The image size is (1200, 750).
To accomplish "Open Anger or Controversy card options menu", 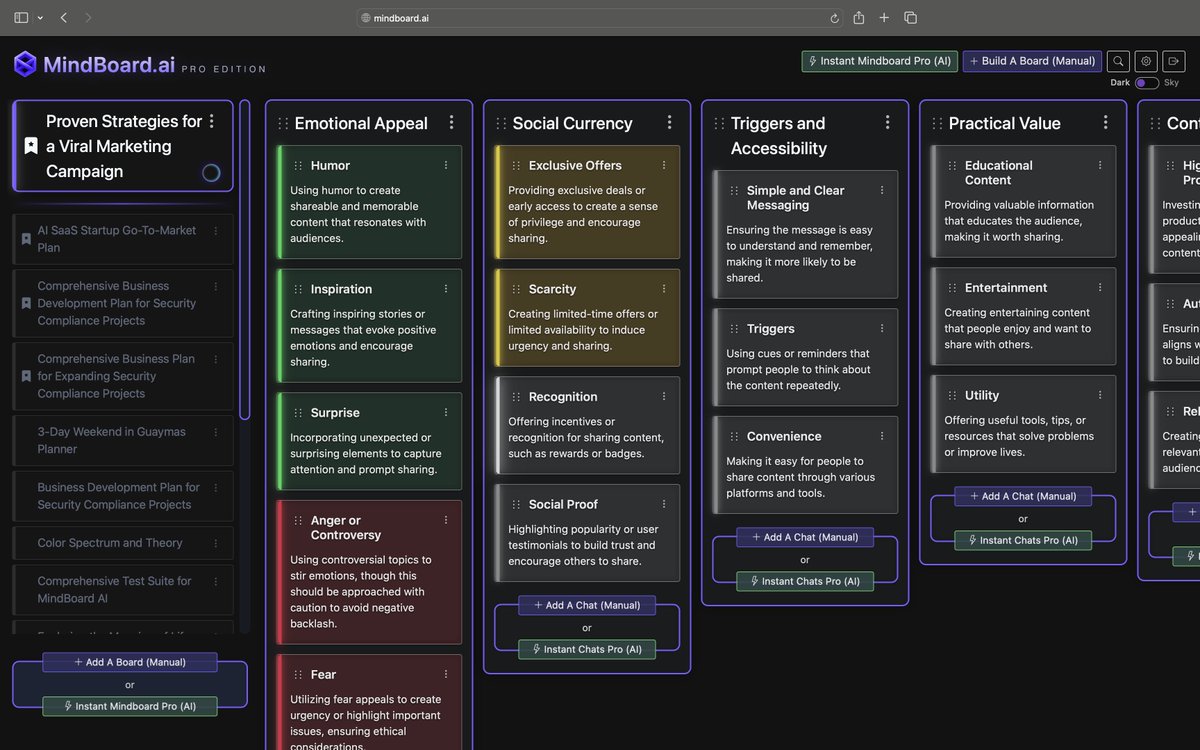I will [446, 520].
